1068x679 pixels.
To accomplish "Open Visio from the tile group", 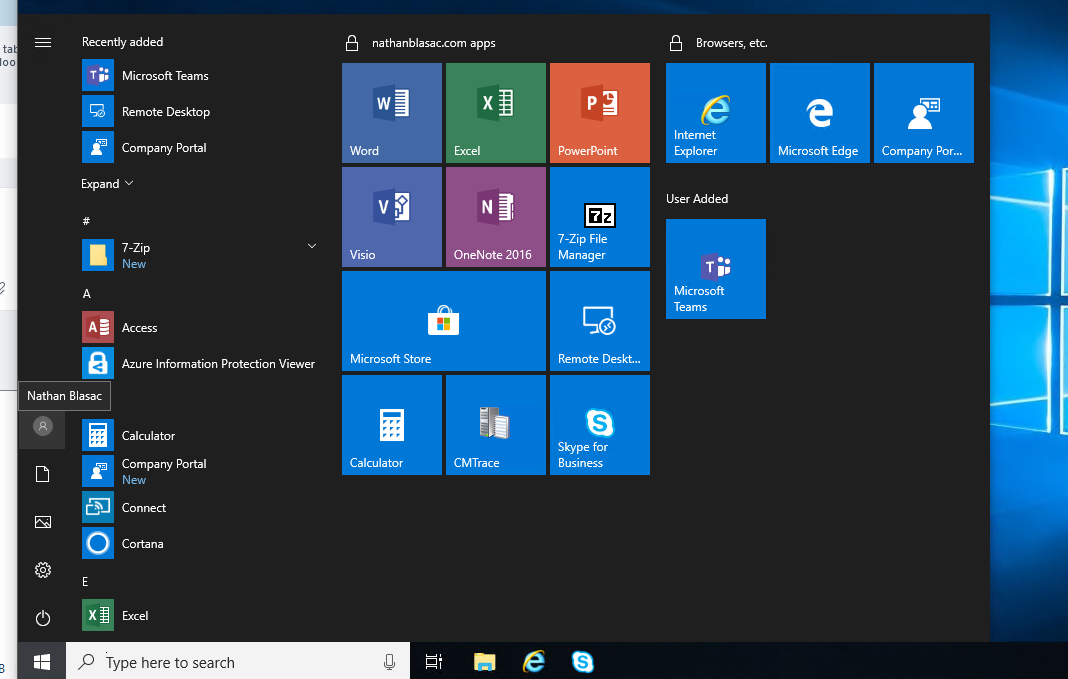I will coord(391,216).
